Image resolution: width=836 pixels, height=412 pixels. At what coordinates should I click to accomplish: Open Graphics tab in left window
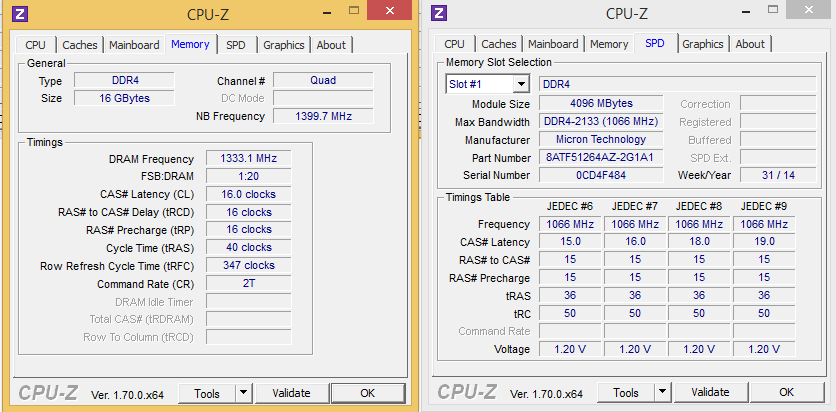pos(284,45)
